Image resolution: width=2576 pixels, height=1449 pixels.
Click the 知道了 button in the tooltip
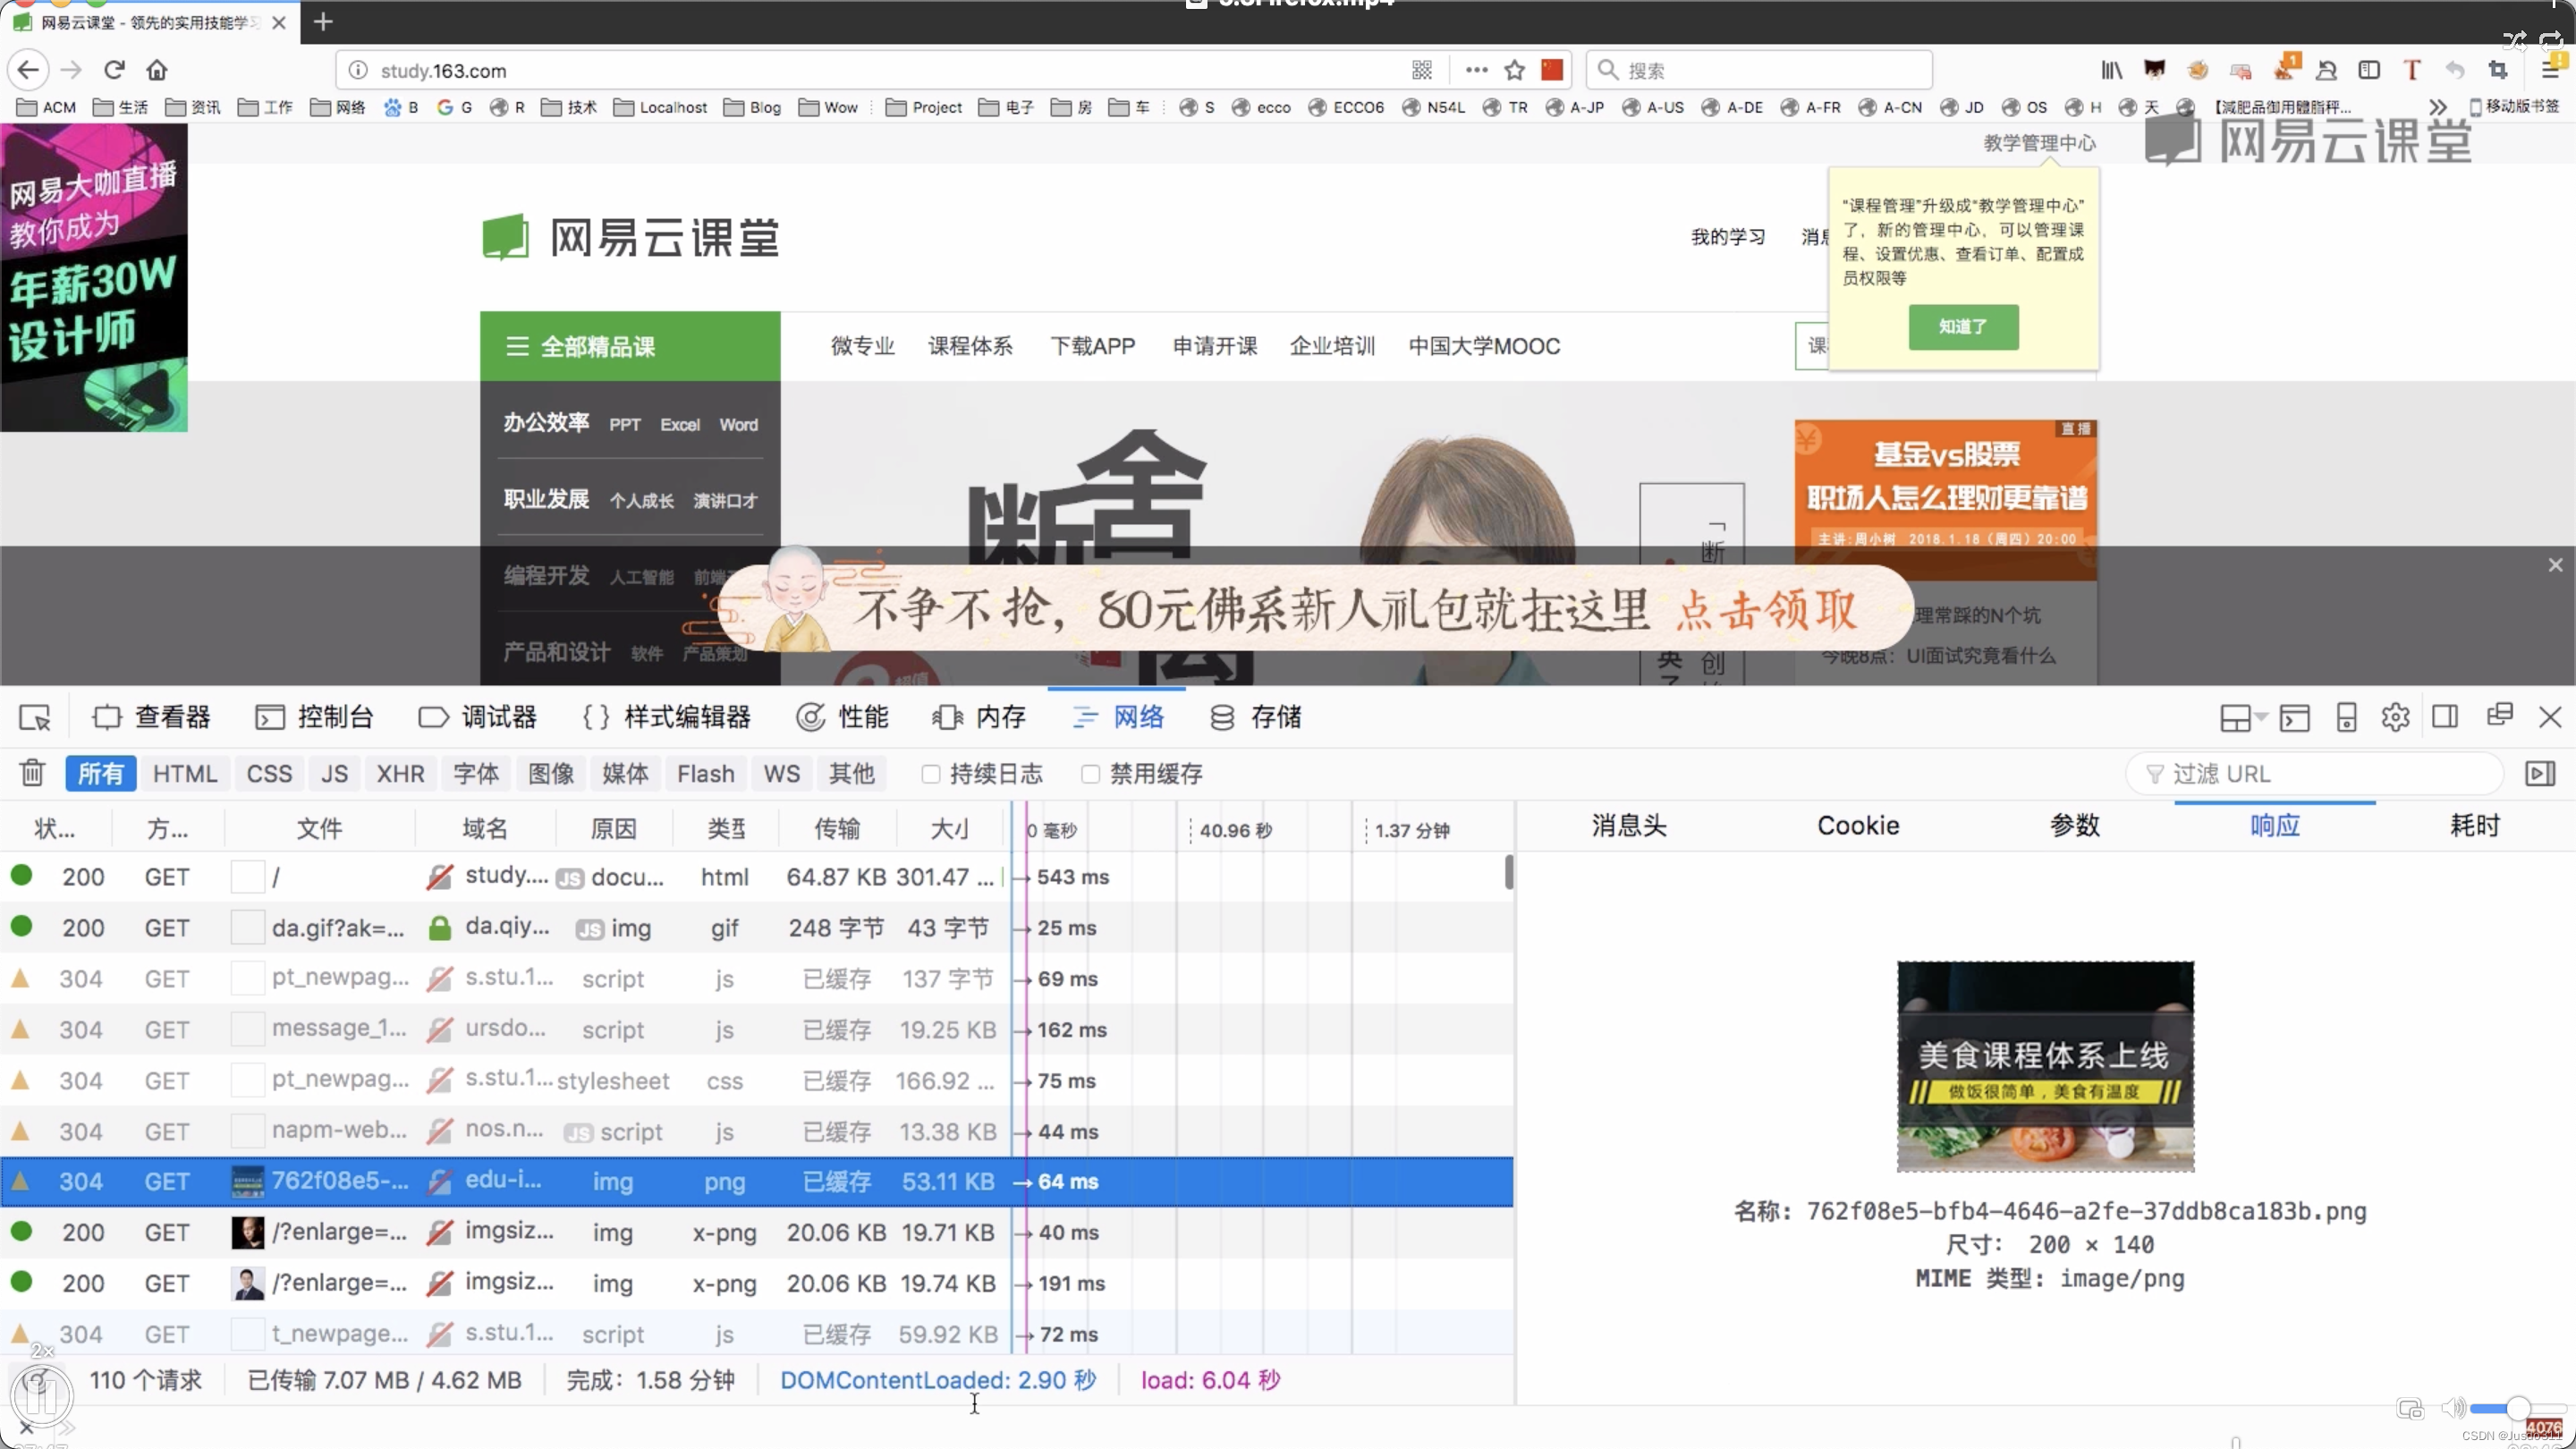pos(1963,327)
